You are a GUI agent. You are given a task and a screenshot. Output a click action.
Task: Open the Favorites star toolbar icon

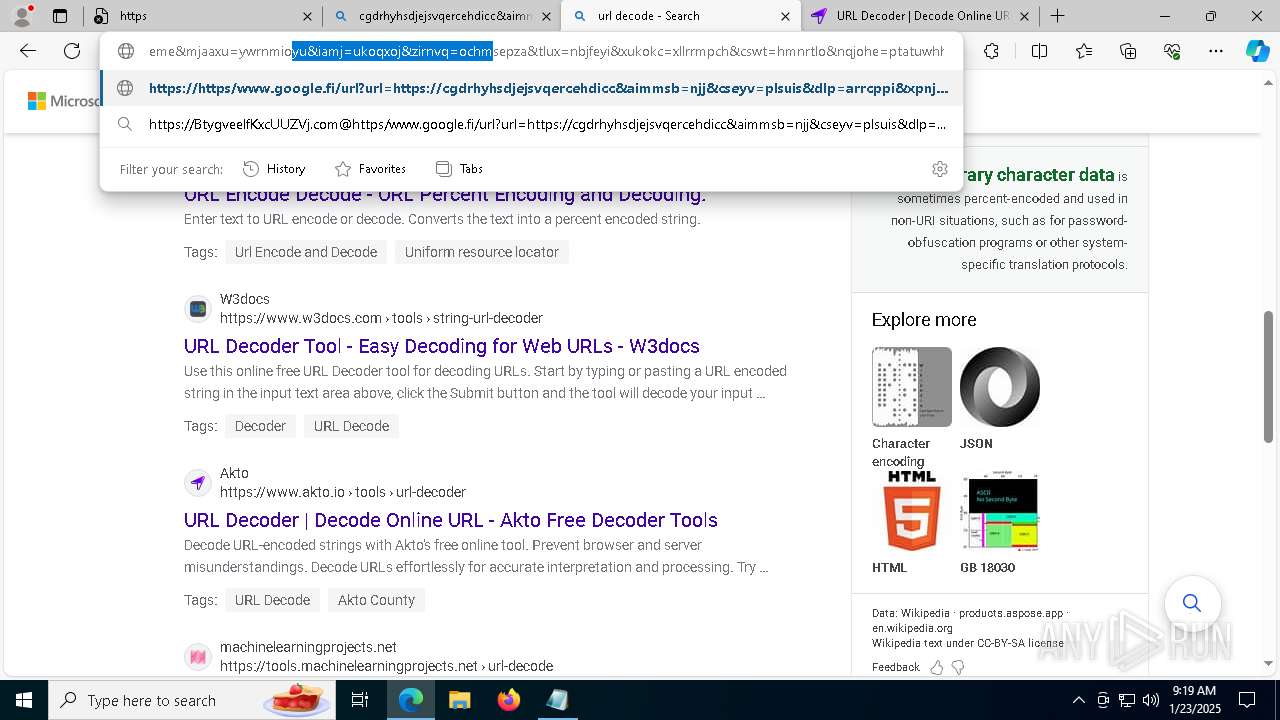(x=1084, y=51)
